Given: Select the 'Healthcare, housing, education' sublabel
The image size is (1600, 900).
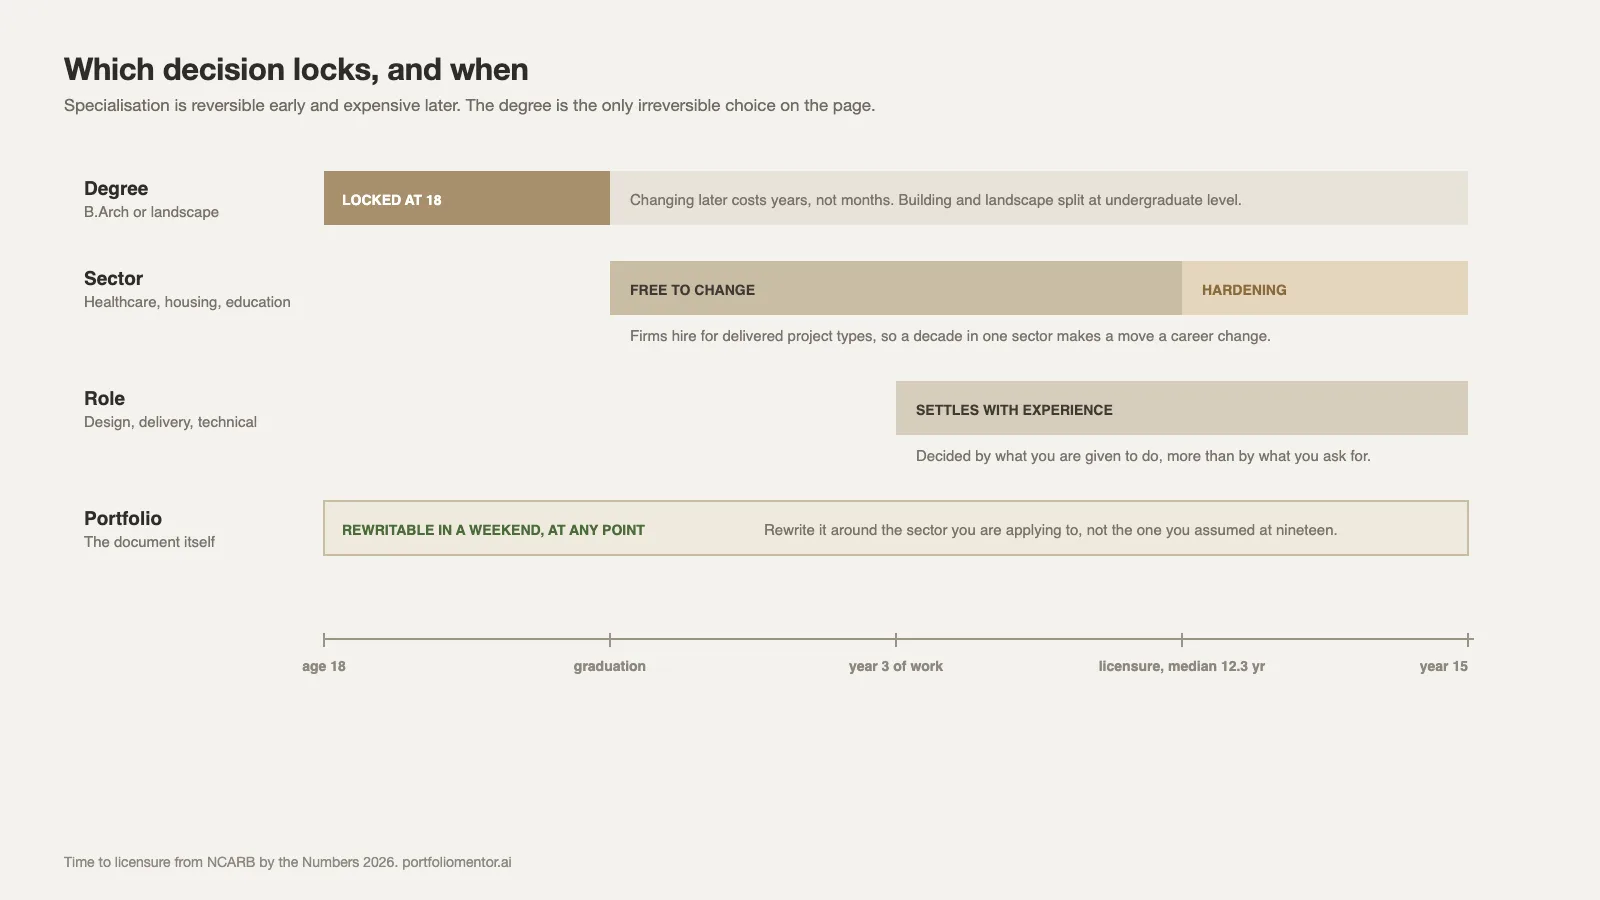Looking at the screenshot, I should (x=187, y=302).
